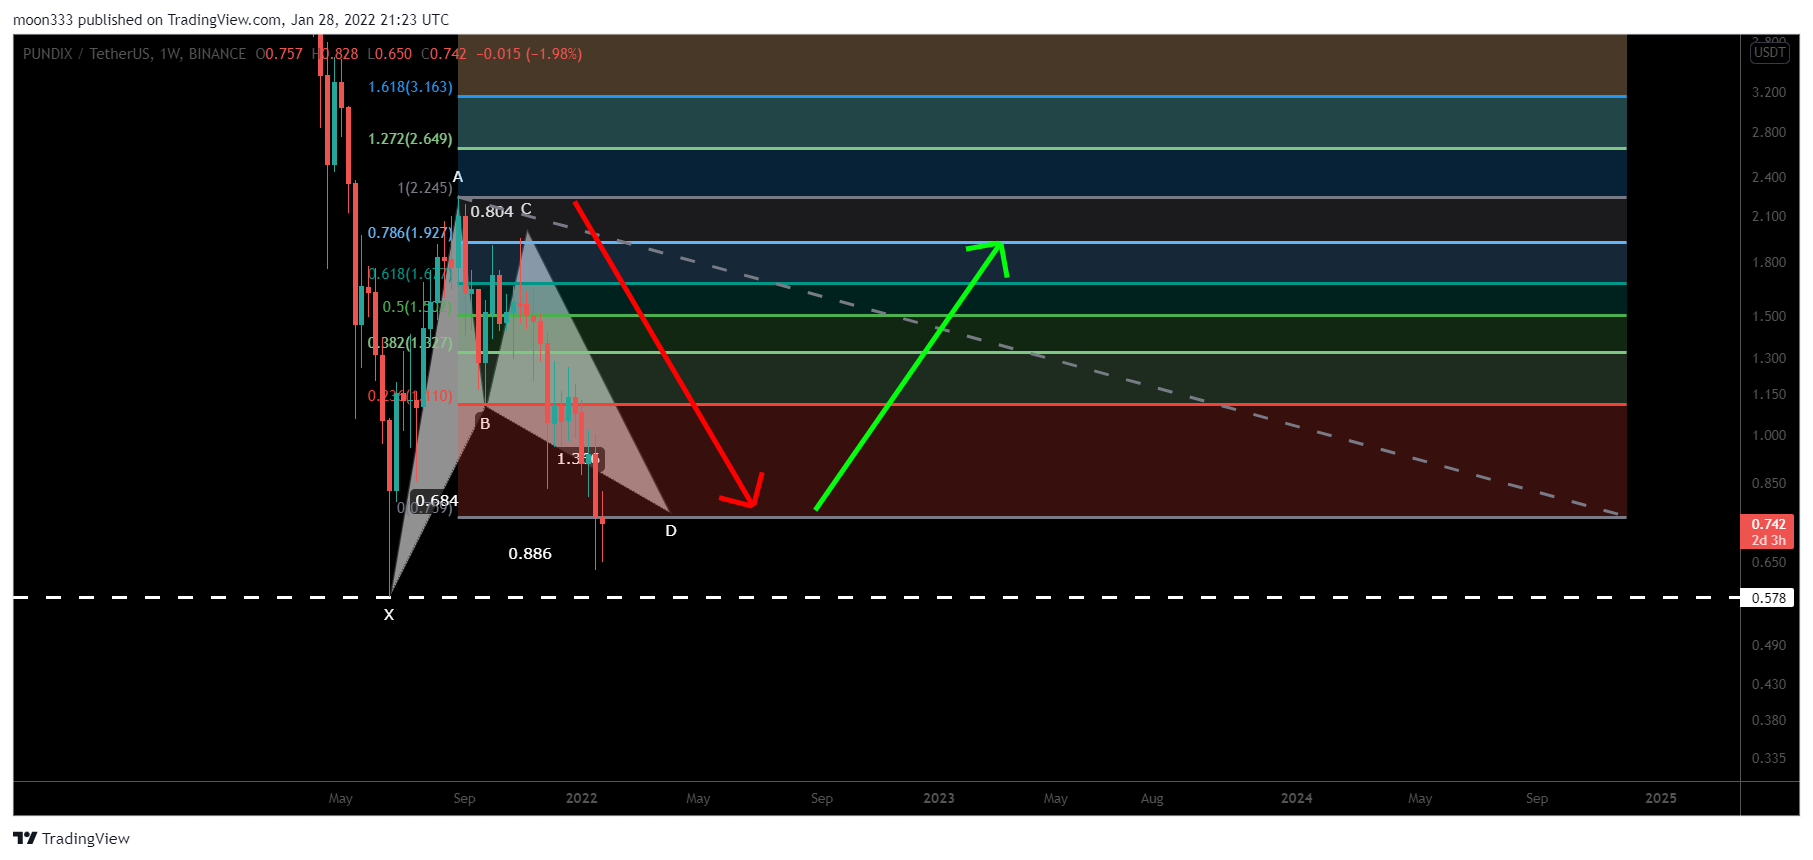The image size is (1813, 860).
Task: Click the moon333 published on TradingView caption
Action: (231, 20)
